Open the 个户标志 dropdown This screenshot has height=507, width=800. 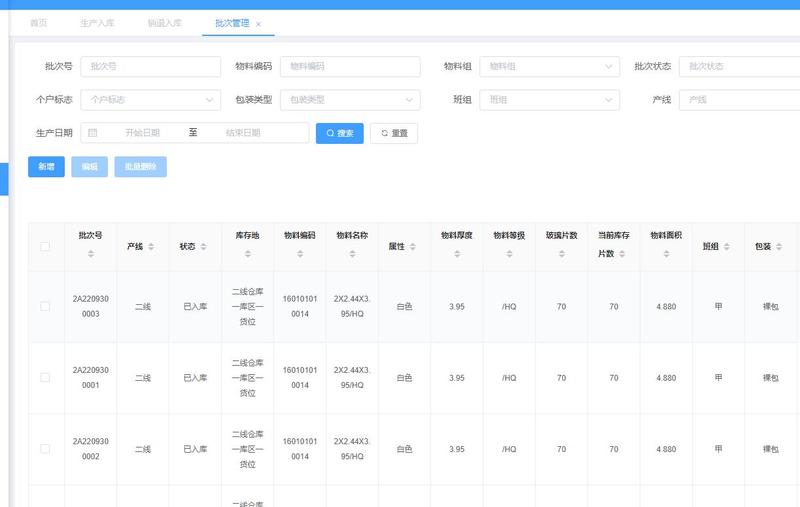pos(151,100)
